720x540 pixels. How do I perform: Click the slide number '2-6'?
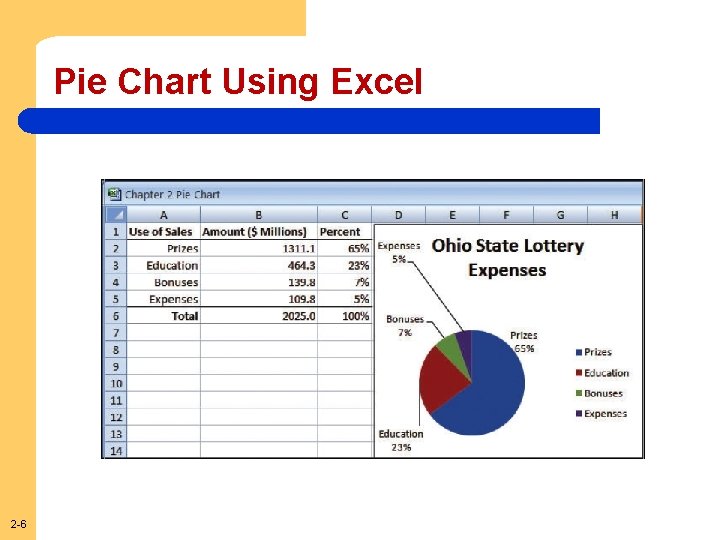tap(18, 524)
